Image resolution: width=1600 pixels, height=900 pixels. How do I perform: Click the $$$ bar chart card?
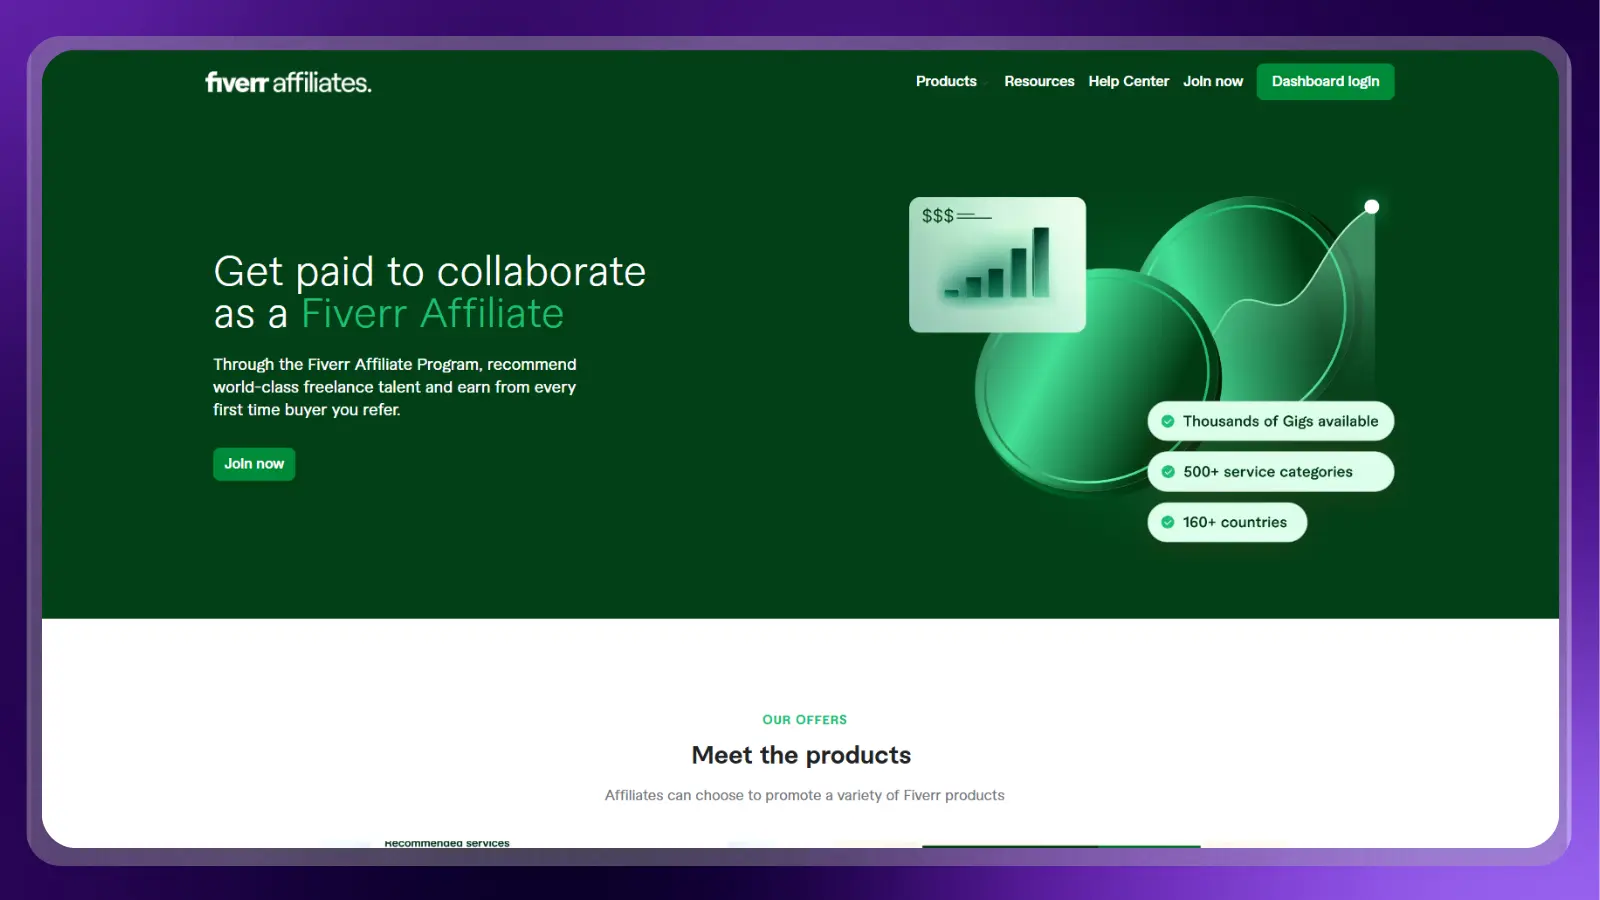997,265
